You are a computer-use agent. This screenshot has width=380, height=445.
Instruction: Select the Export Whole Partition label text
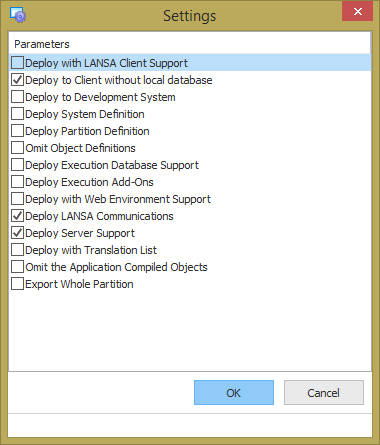point(79,284)
